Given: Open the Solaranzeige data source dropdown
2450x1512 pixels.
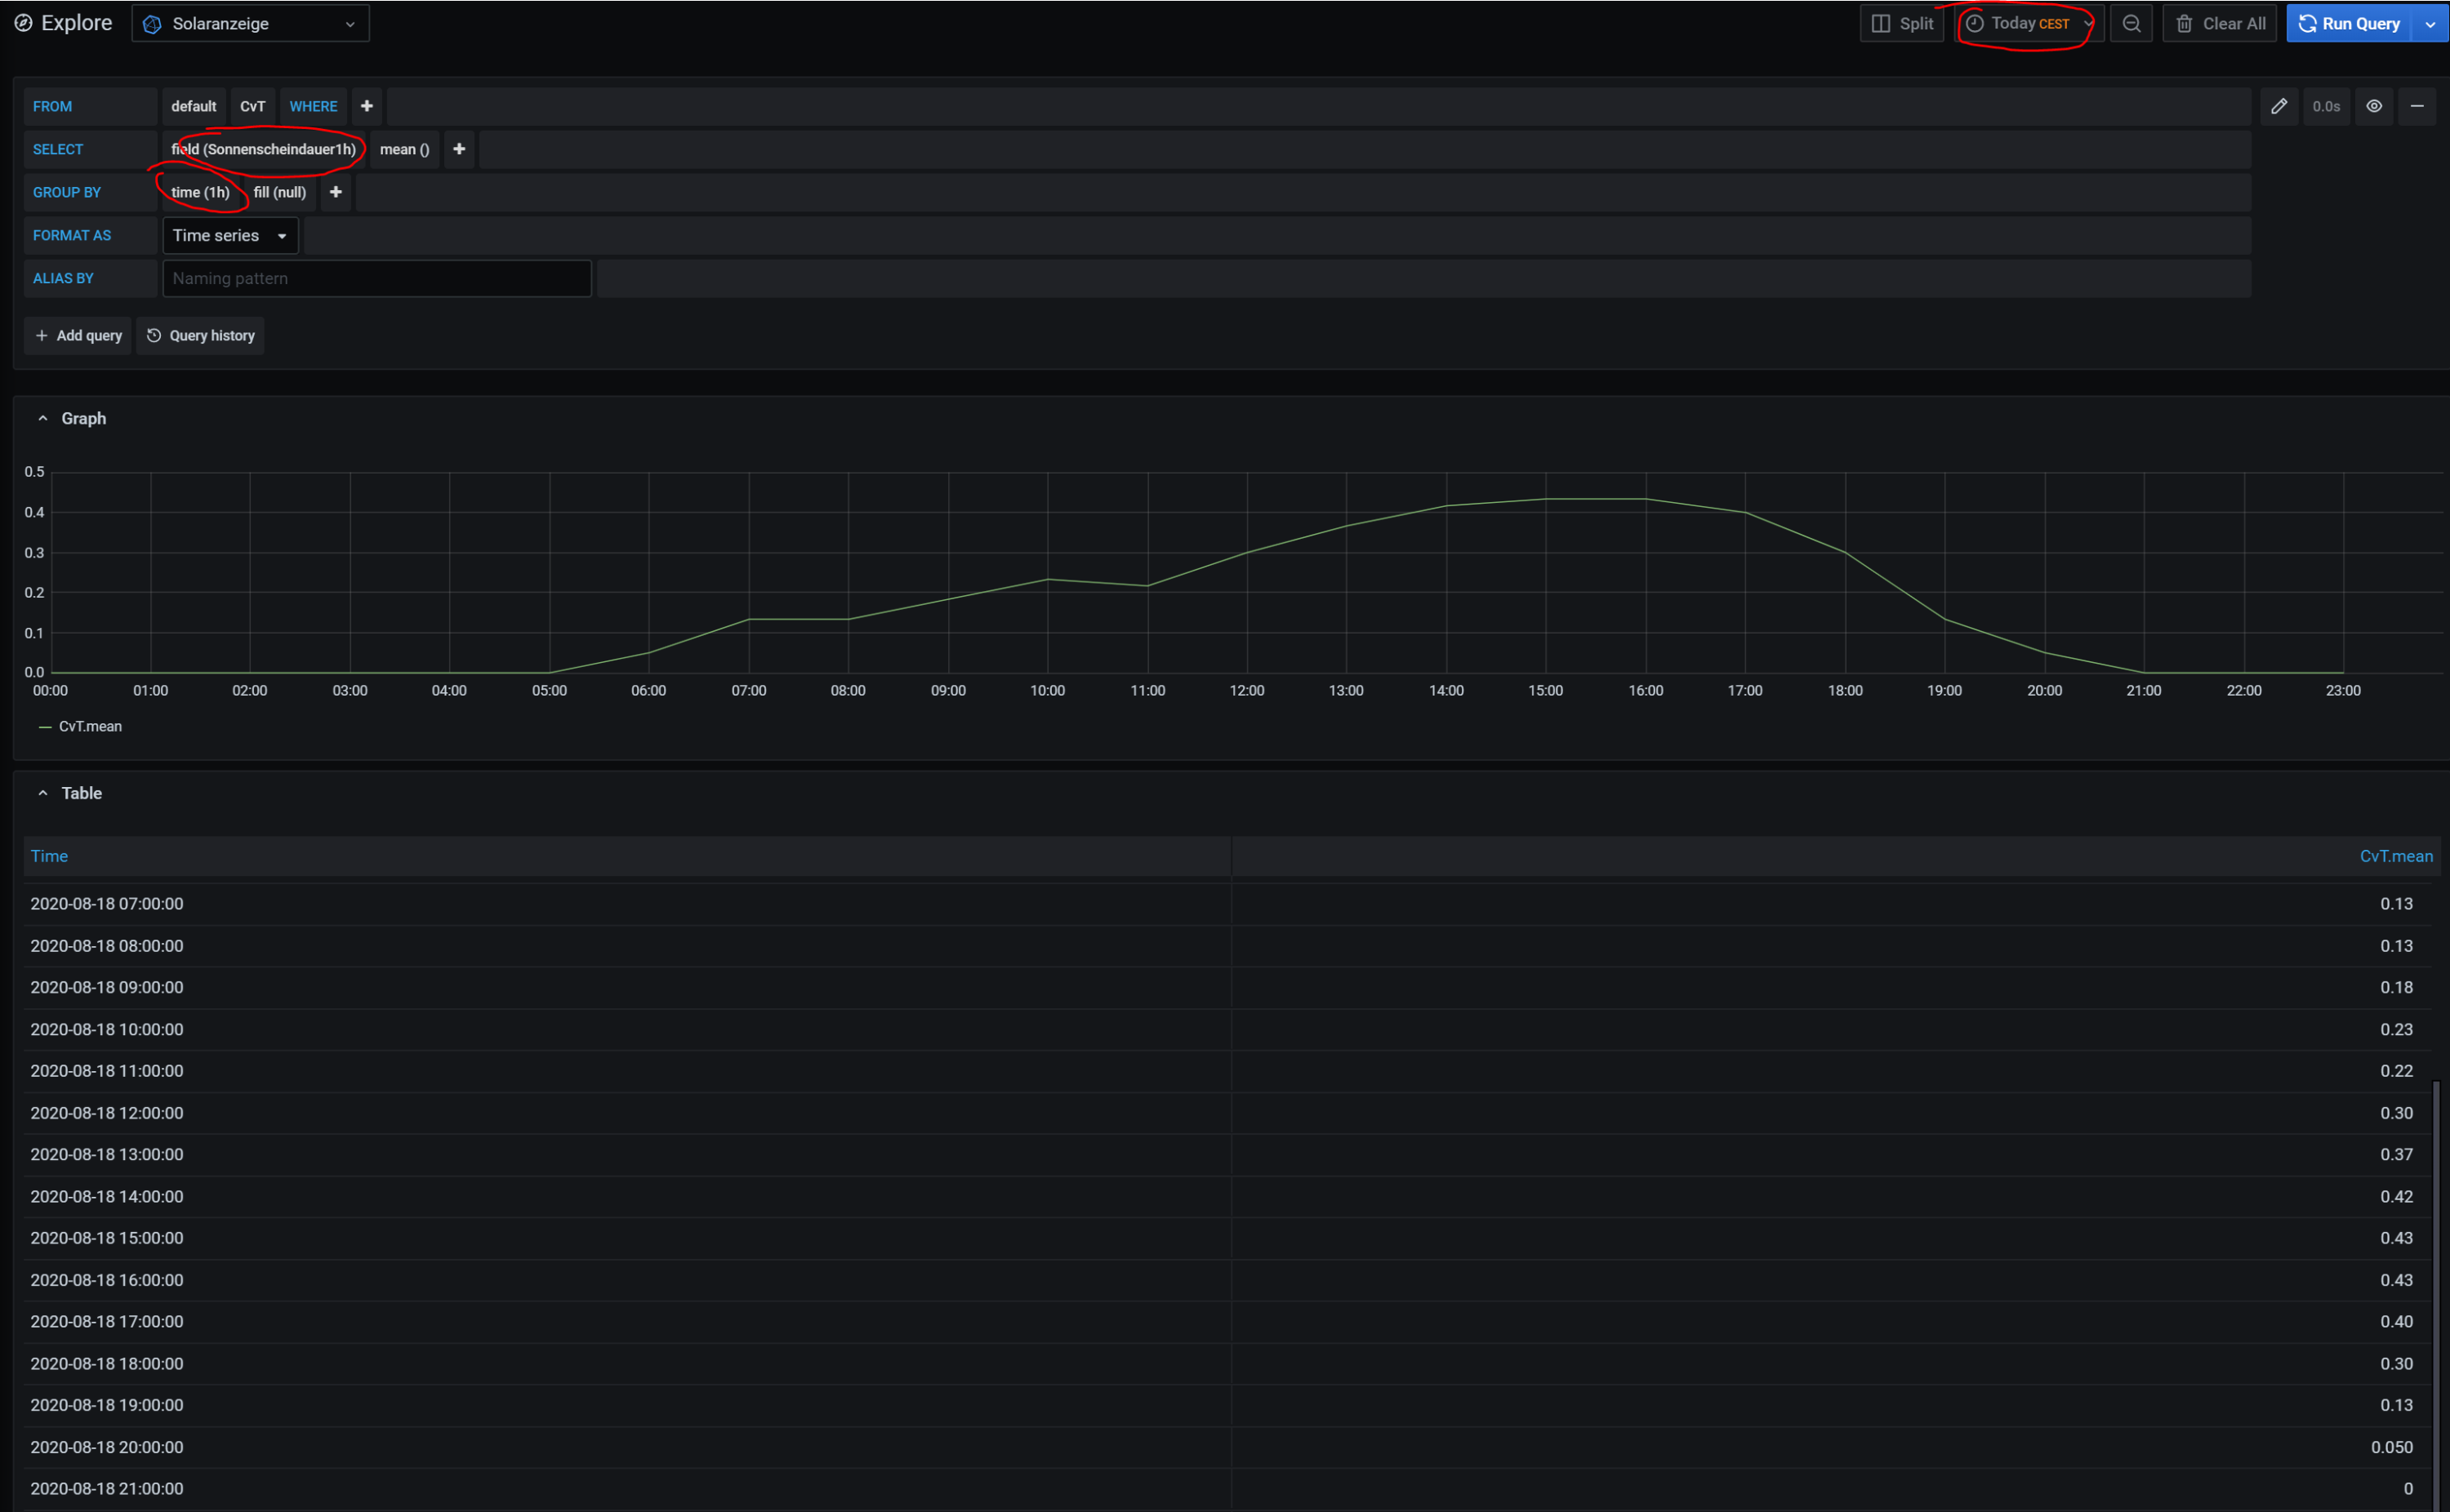Looking at the screenshot, I should pyautogui.click(x=250, y=23).
